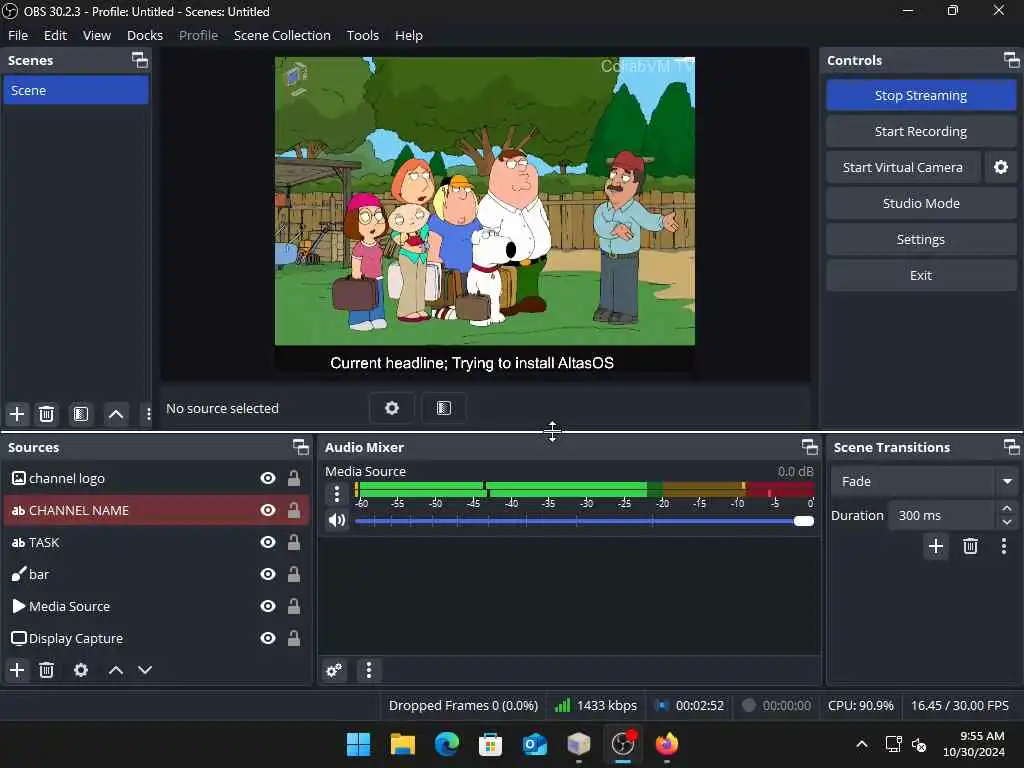Mute the Media Source speaker icon

pyautogui.click(x=337, y=520)
